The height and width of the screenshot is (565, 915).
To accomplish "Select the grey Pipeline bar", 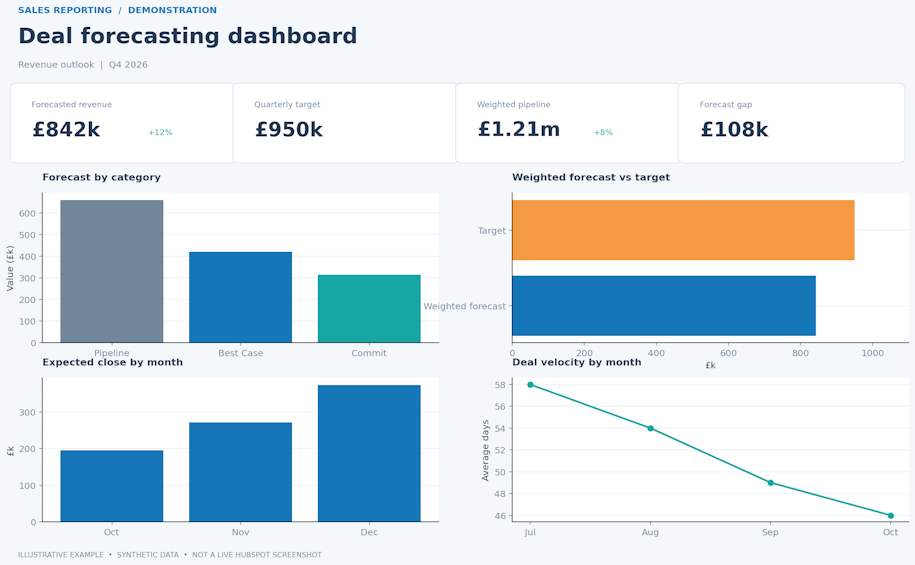I will pyautogui.click(x=111, y=271).
